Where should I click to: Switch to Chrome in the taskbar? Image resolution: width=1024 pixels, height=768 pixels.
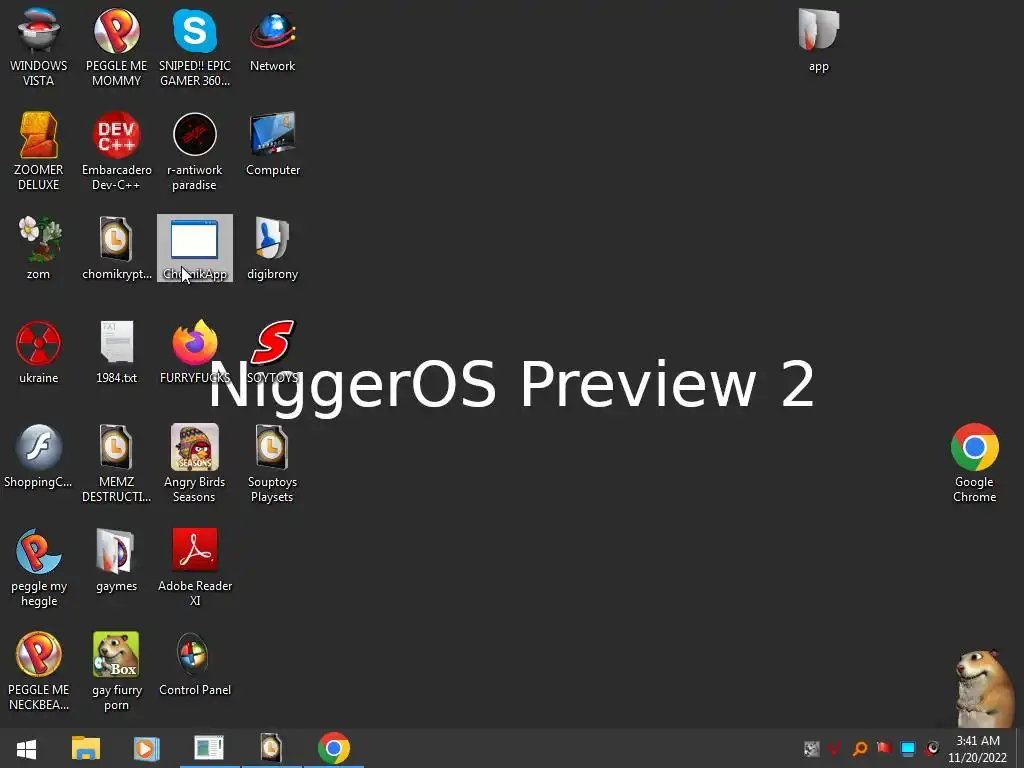(334, 748)
